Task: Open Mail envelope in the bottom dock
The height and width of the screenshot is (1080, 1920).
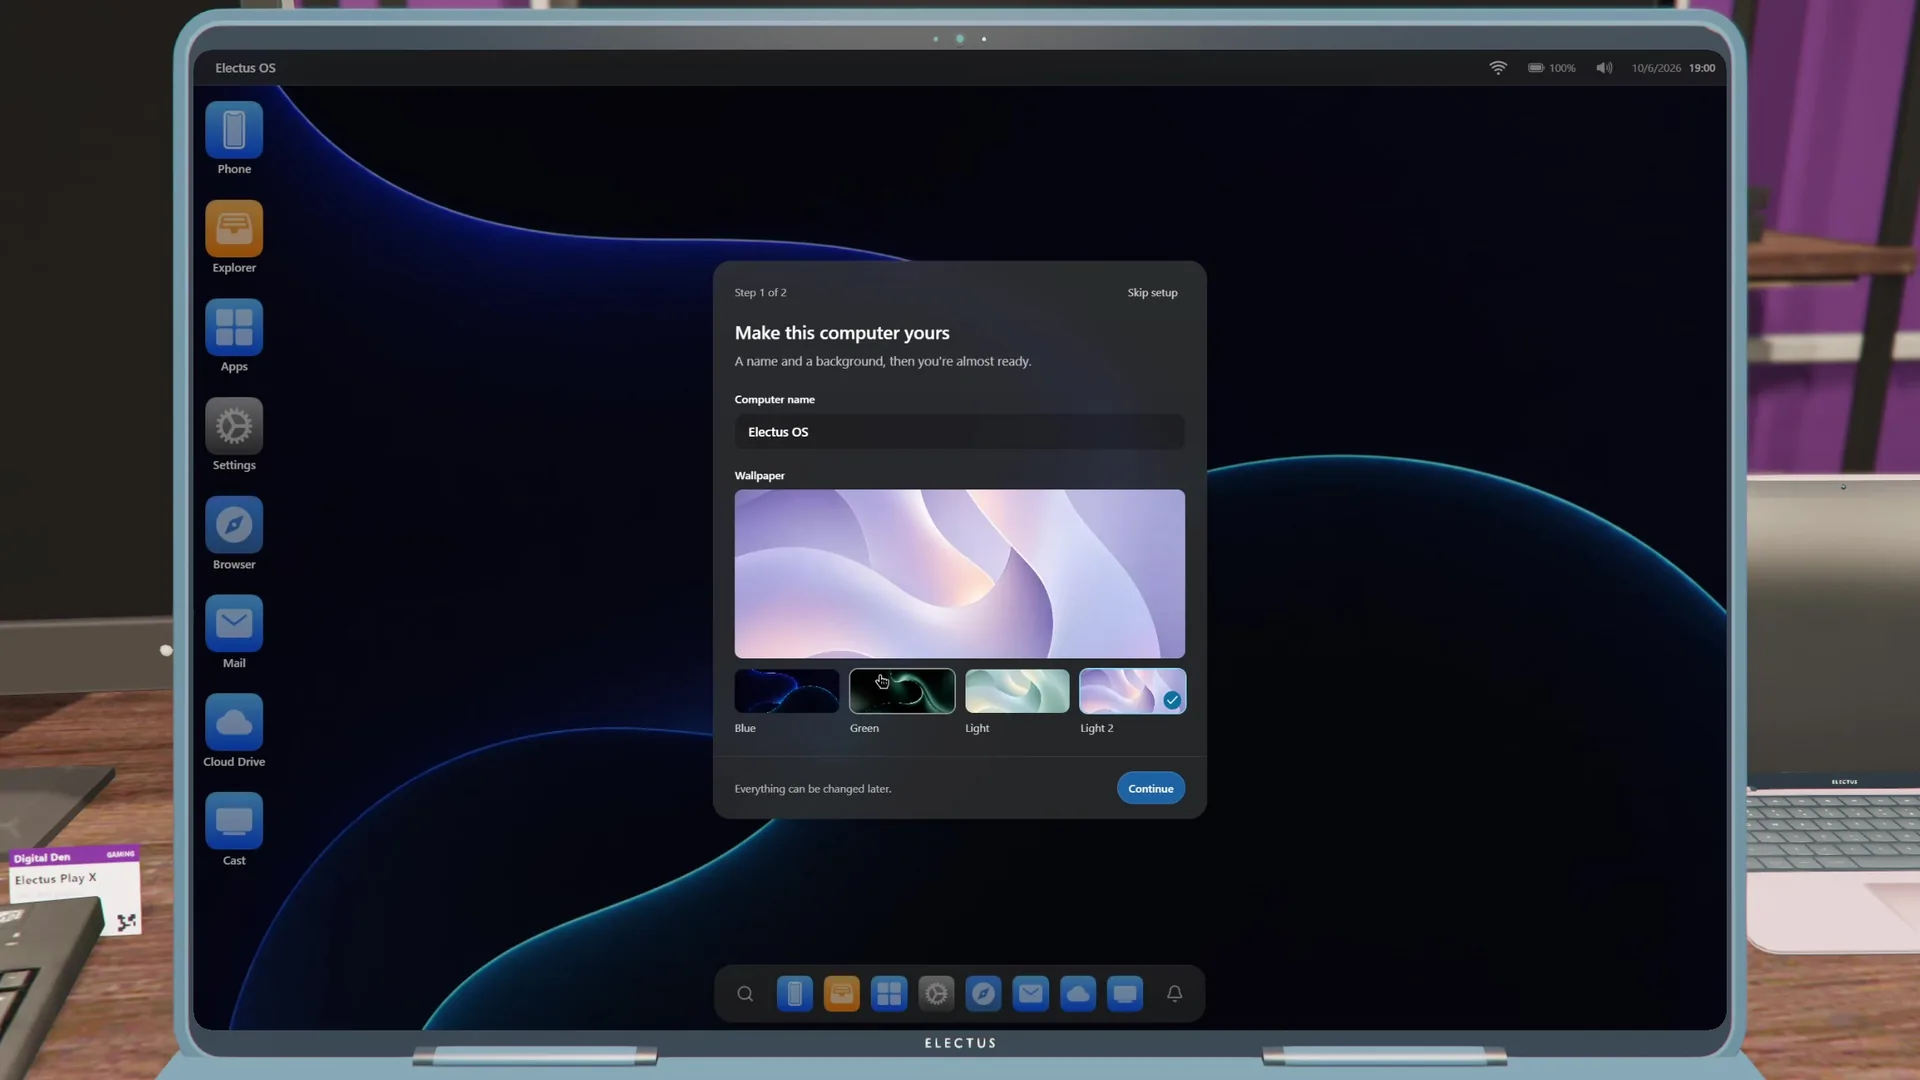Action: coord(1031,994)
